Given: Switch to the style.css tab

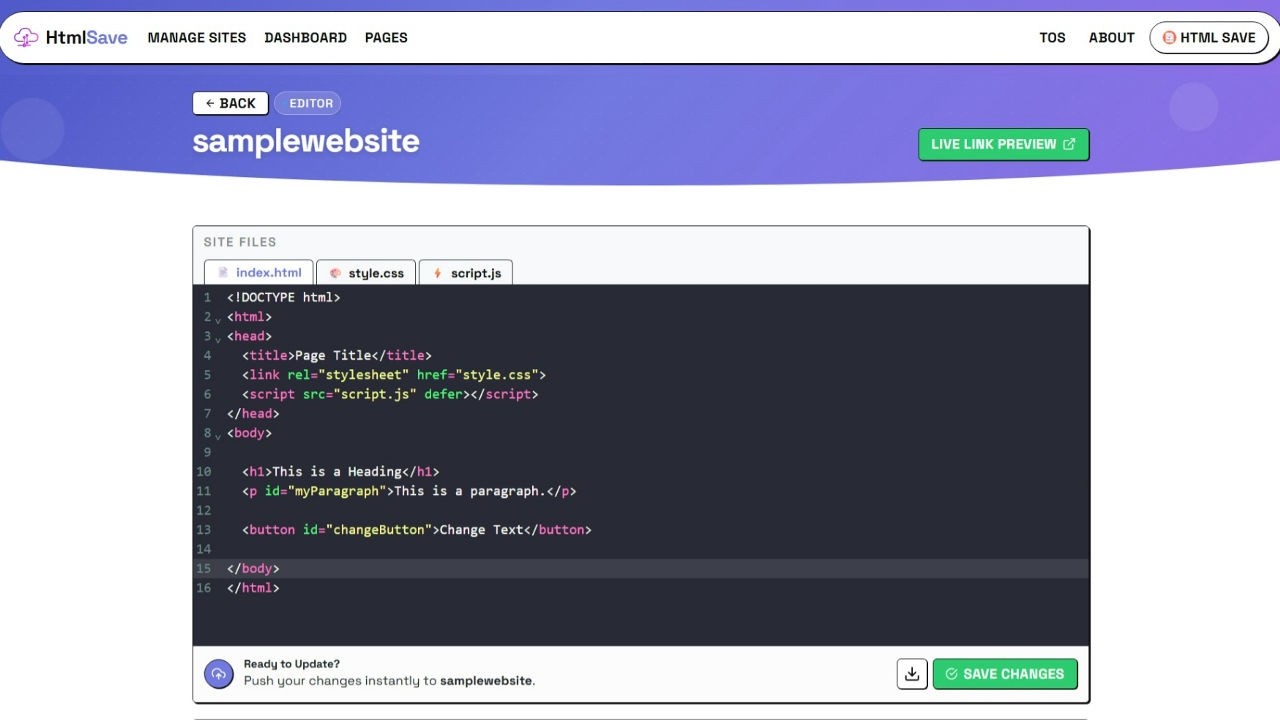Looking at the screenshot, I should pos(366,273).
